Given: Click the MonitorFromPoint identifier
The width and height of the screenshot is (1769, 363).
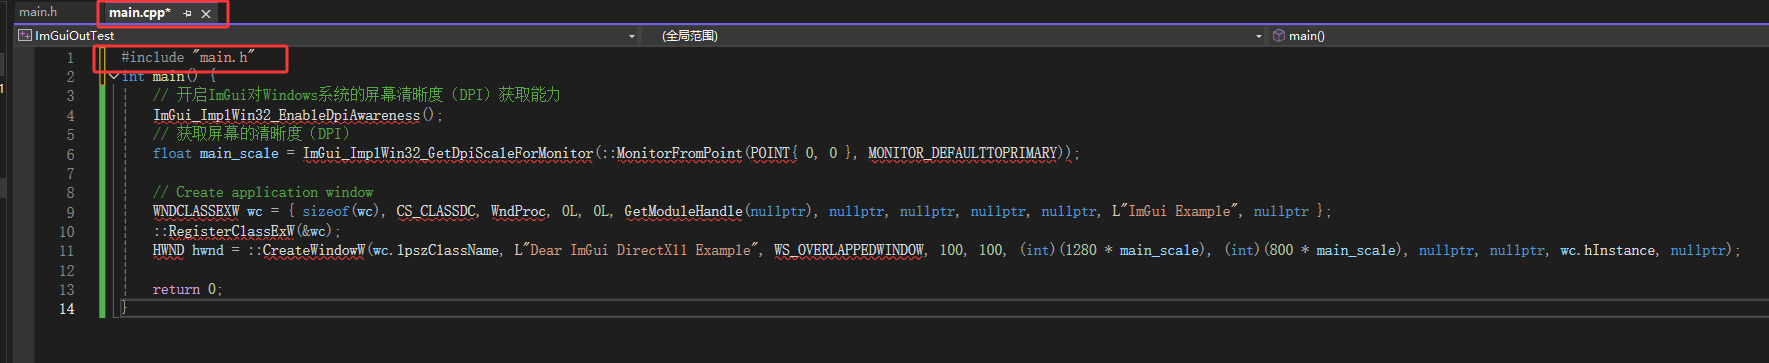Looking at the screenshot, I should [679, 154].
